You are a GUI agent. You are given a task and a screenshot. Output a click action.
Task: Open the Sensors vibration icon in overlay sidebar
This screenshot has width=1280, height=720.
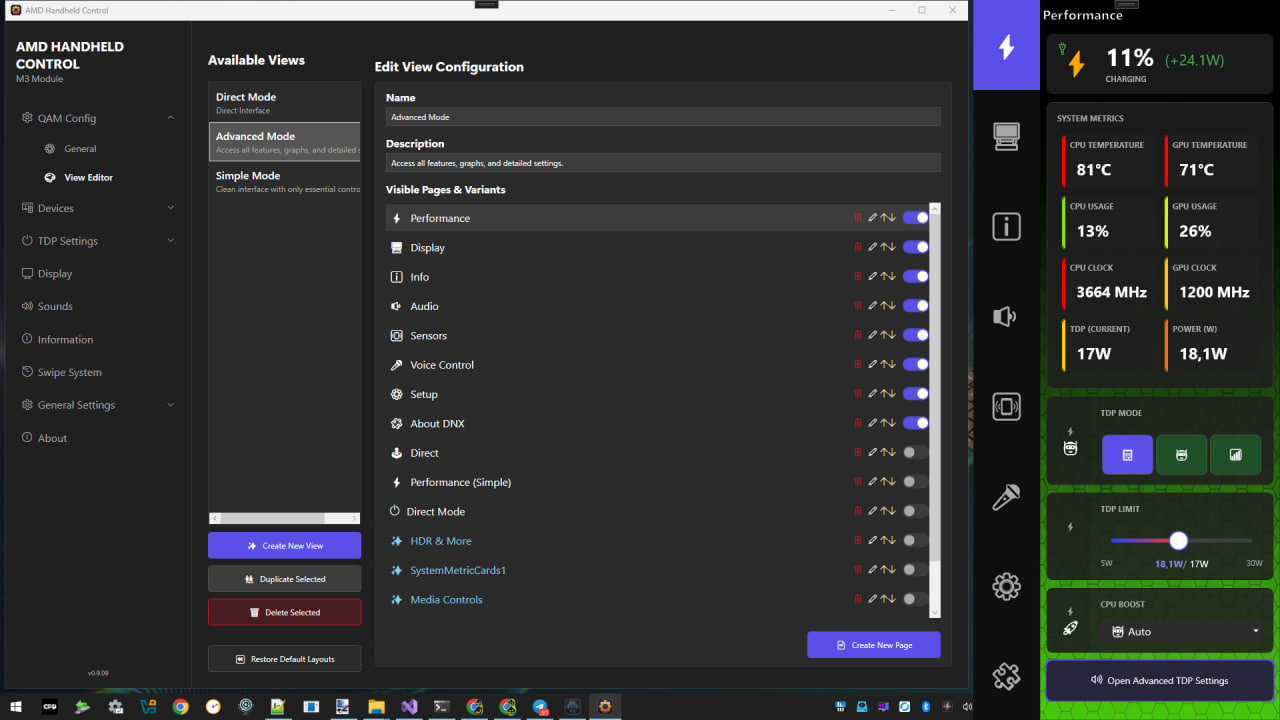[x=1006, y=406]
